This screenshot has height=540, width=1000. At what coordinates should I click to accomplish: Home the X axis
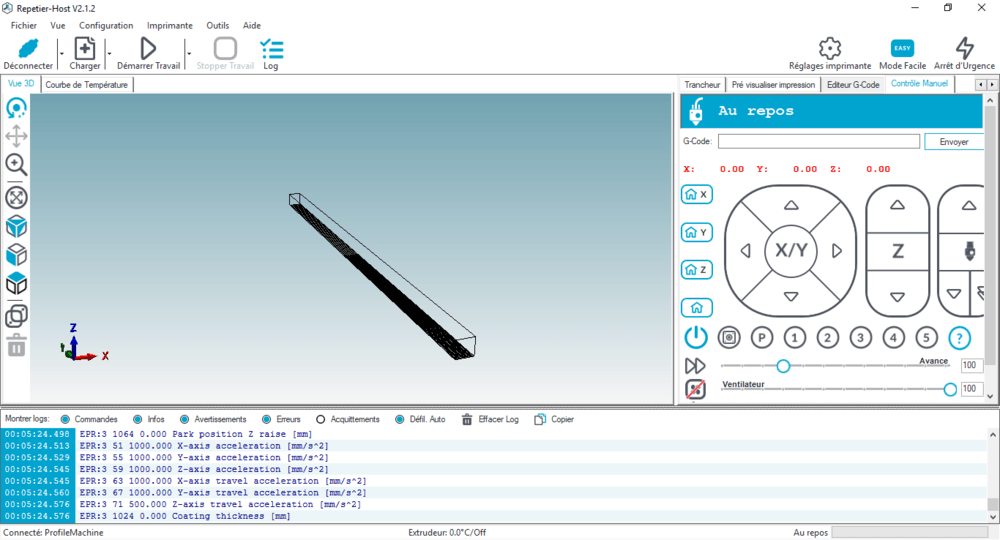(696, 194)
